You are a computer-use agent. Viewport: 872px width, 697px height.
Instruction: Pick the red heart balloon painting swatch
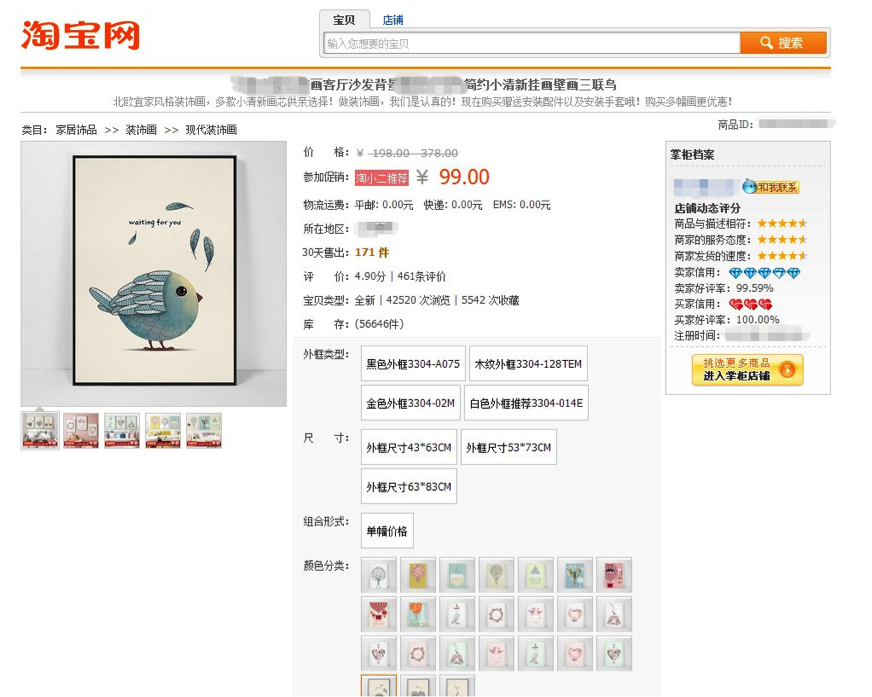click(x=379, y=614)
